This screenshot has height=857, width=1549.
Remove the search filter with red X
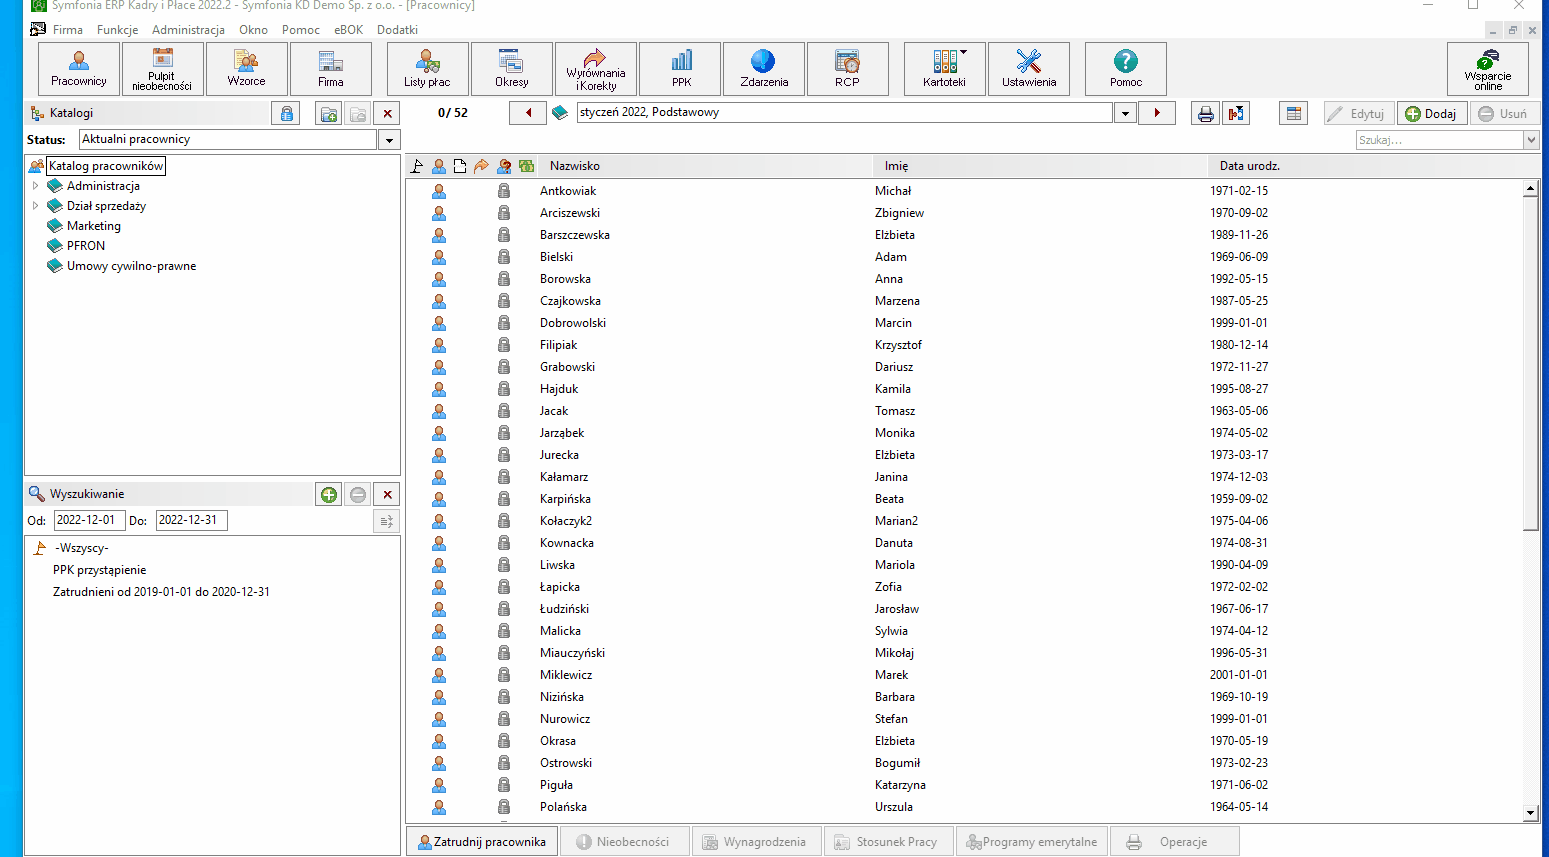(x=387, y=494)
